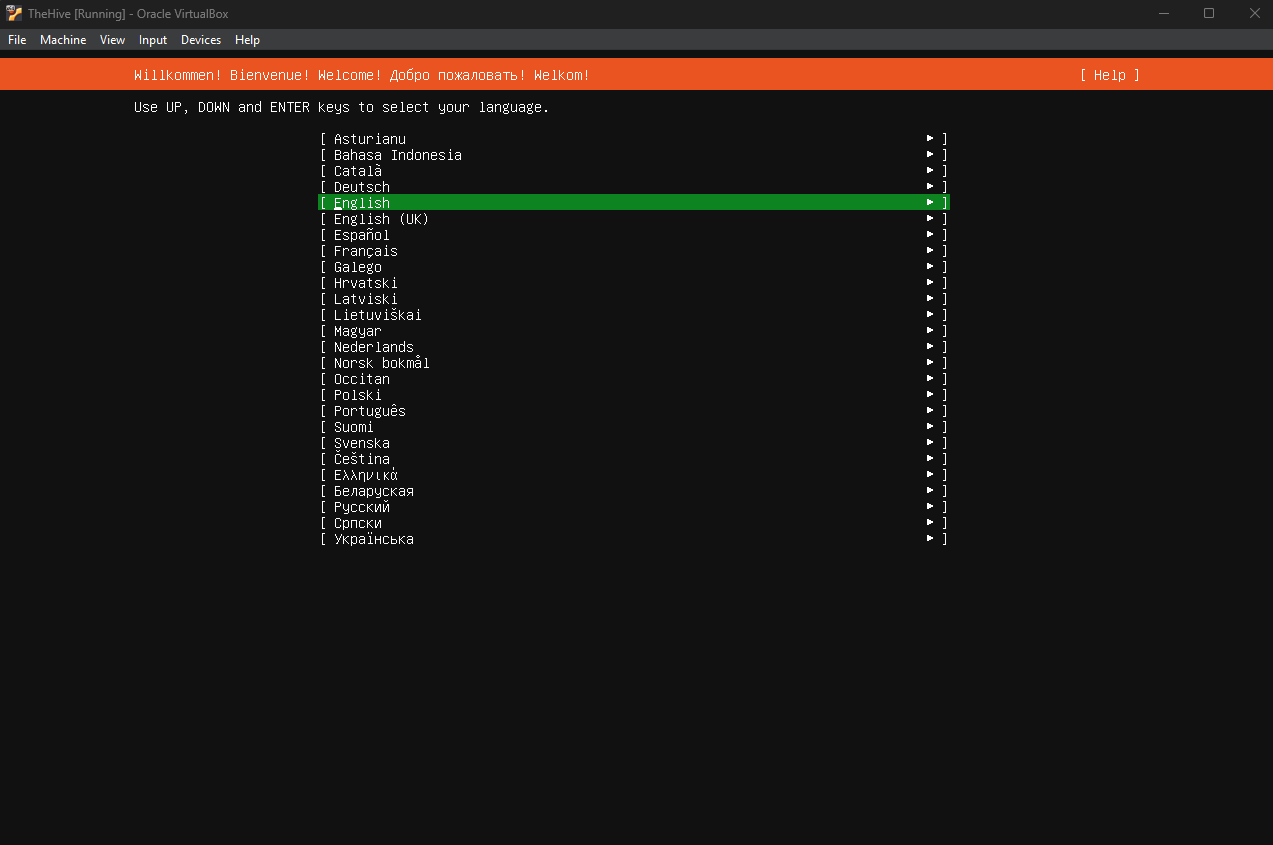Choose English (UK) from language list
Viewport: 1273px width, 845px height.
(x=381, y=219)
